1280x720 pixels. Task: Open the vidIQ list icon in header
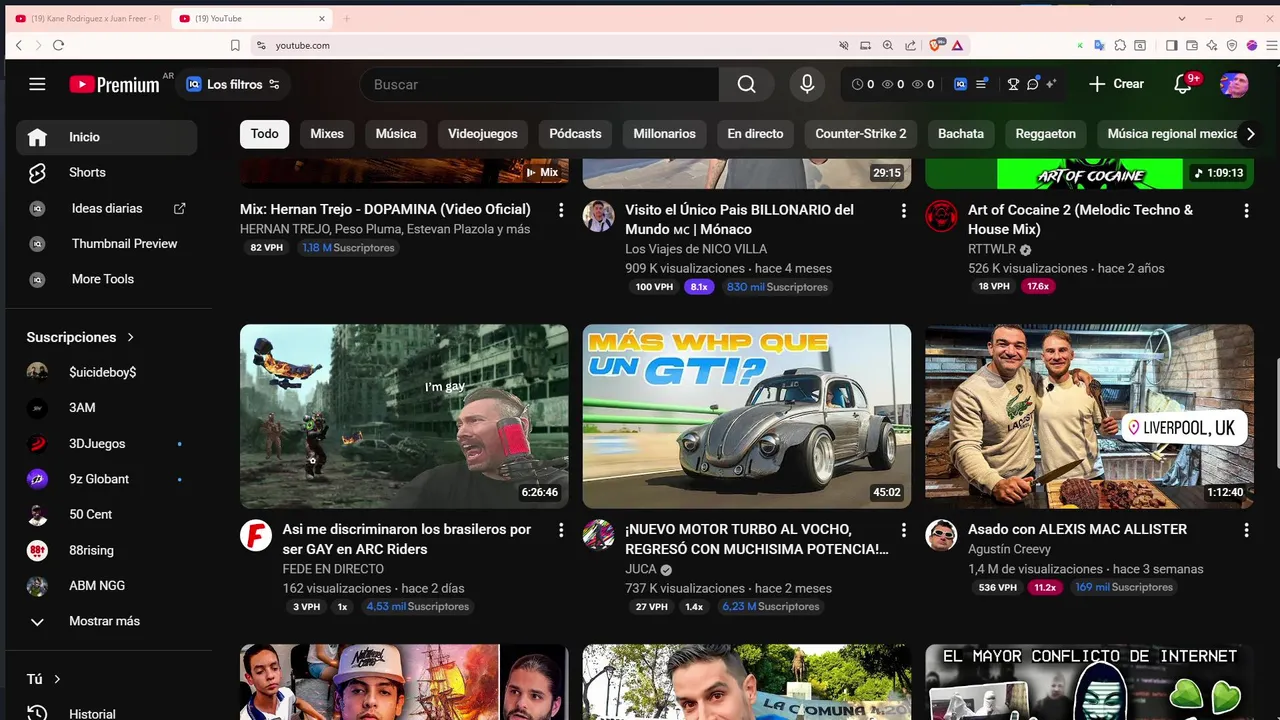pyautogui.click(x=982, y=85)
